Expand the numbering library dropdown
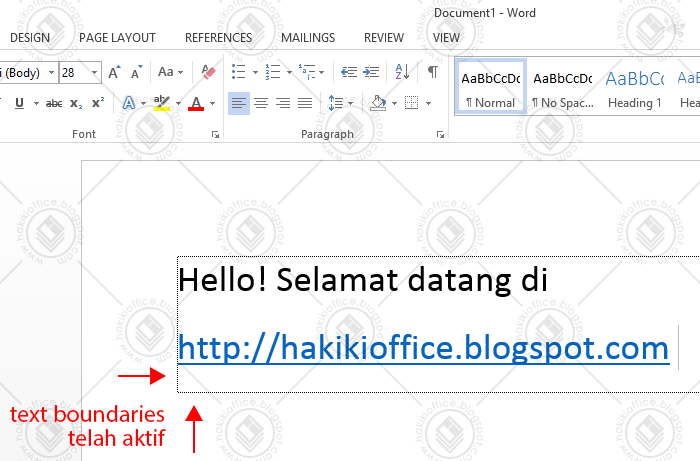The image size is (700, 461). (289, 72)
